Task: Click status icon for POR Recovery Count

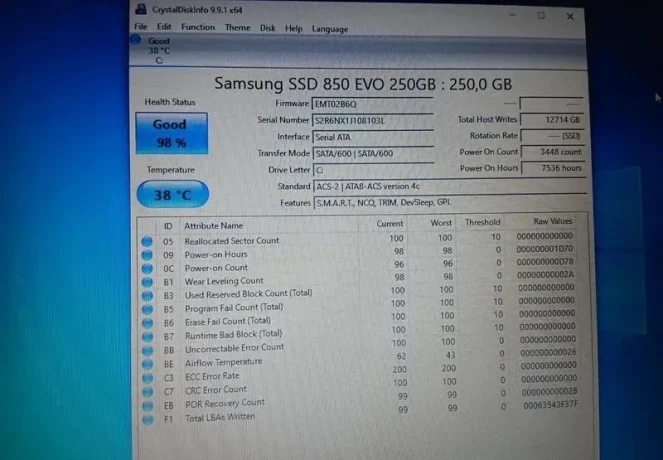Action: click(x=148, y=406)
